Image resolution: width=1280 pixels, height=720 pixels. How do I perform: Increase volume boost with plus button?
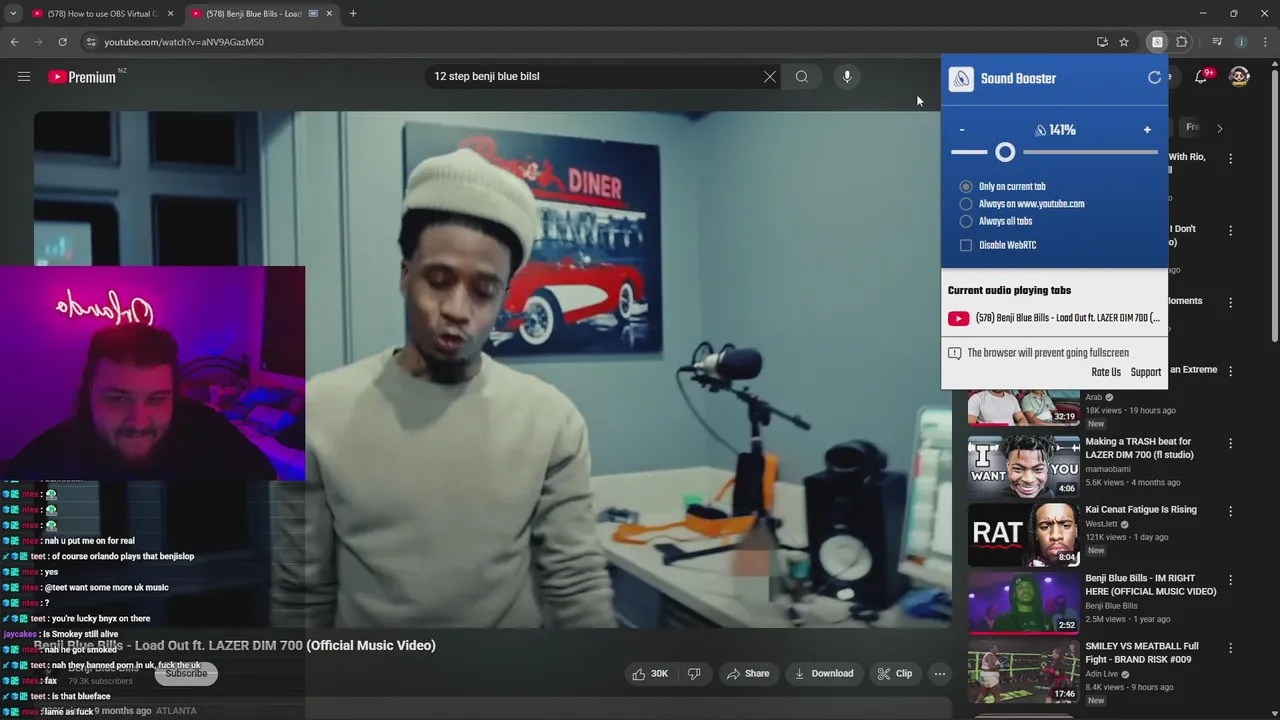point(1147,130)
